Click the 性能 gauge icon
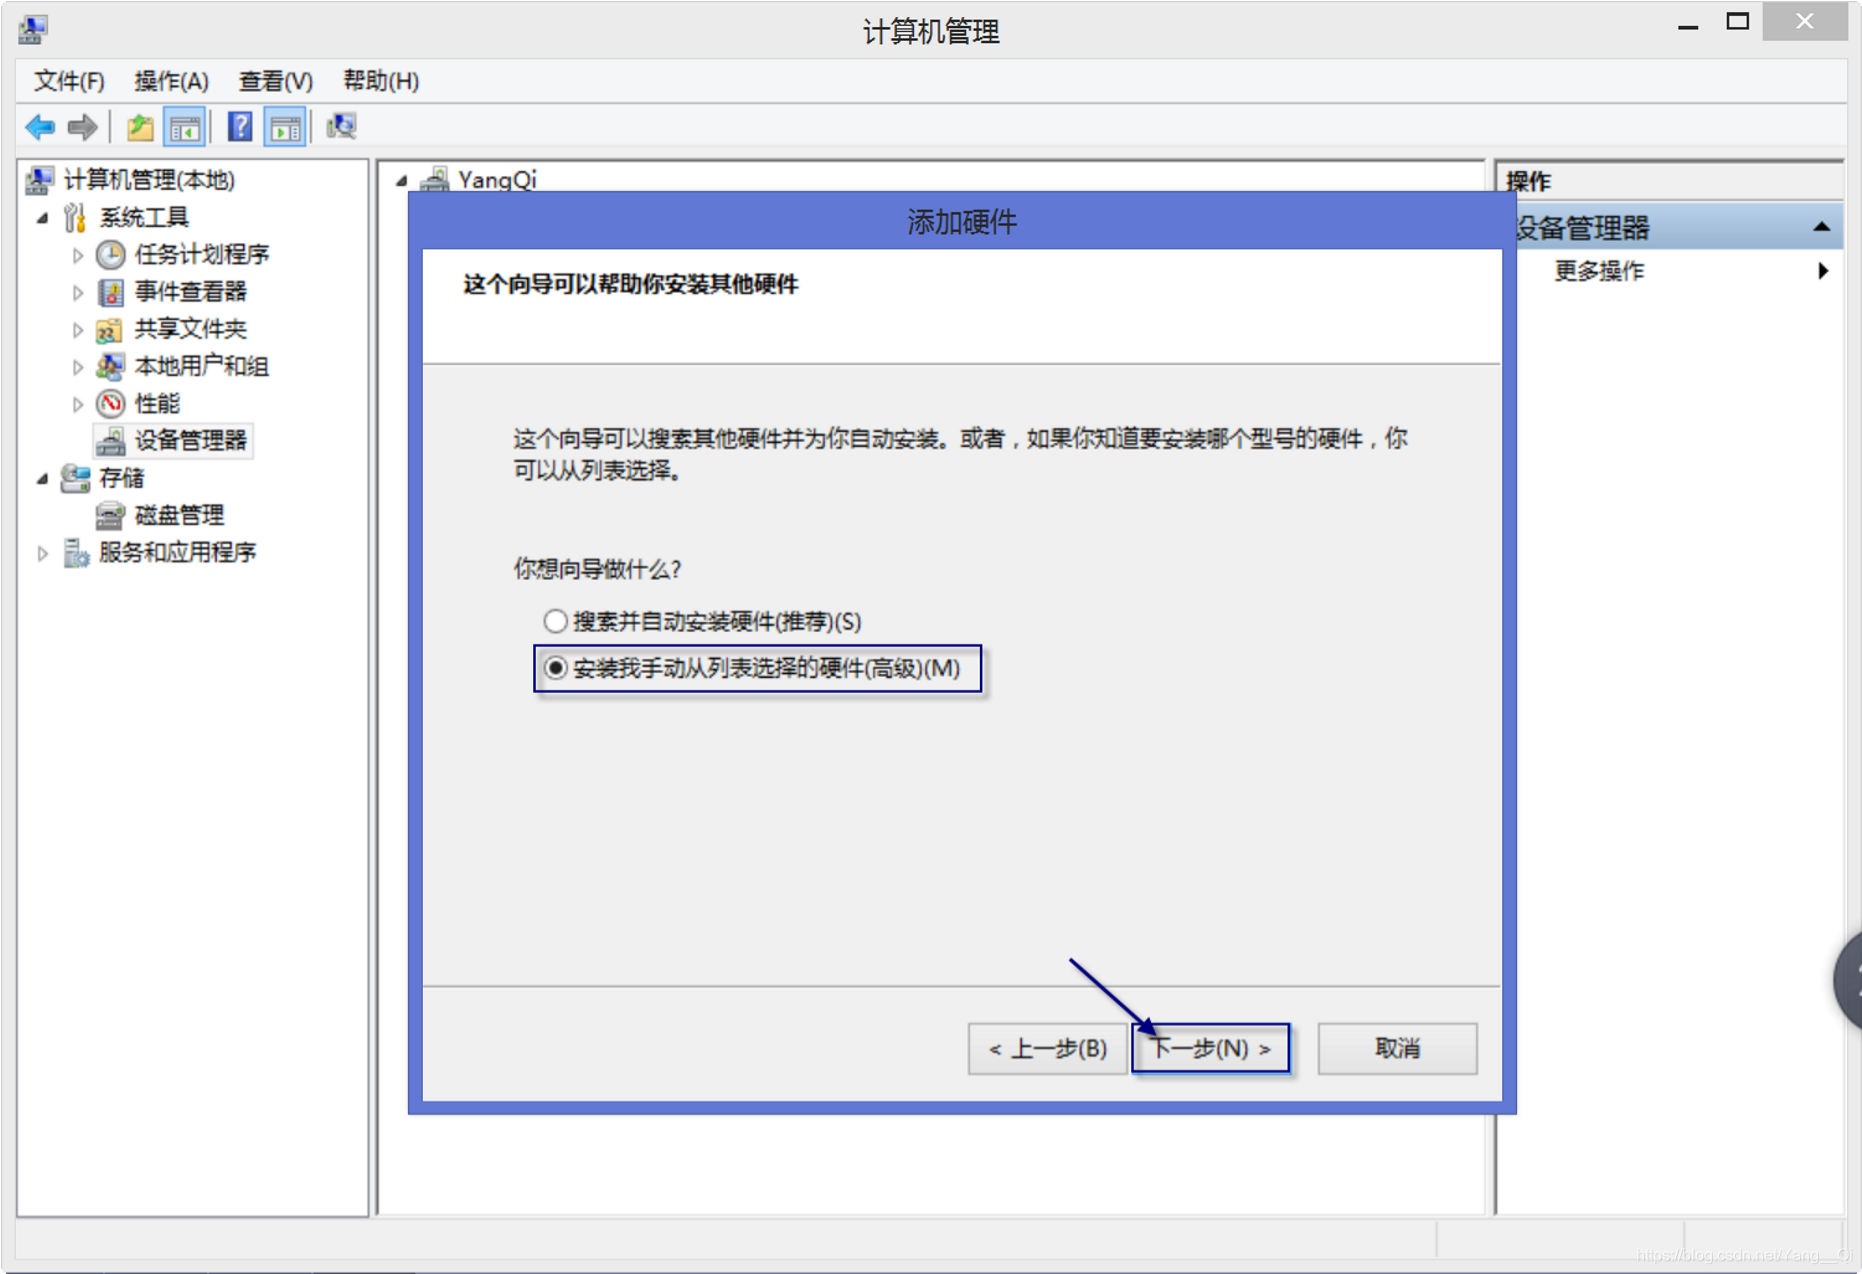1862x1274 pixels. pos(110,403)
